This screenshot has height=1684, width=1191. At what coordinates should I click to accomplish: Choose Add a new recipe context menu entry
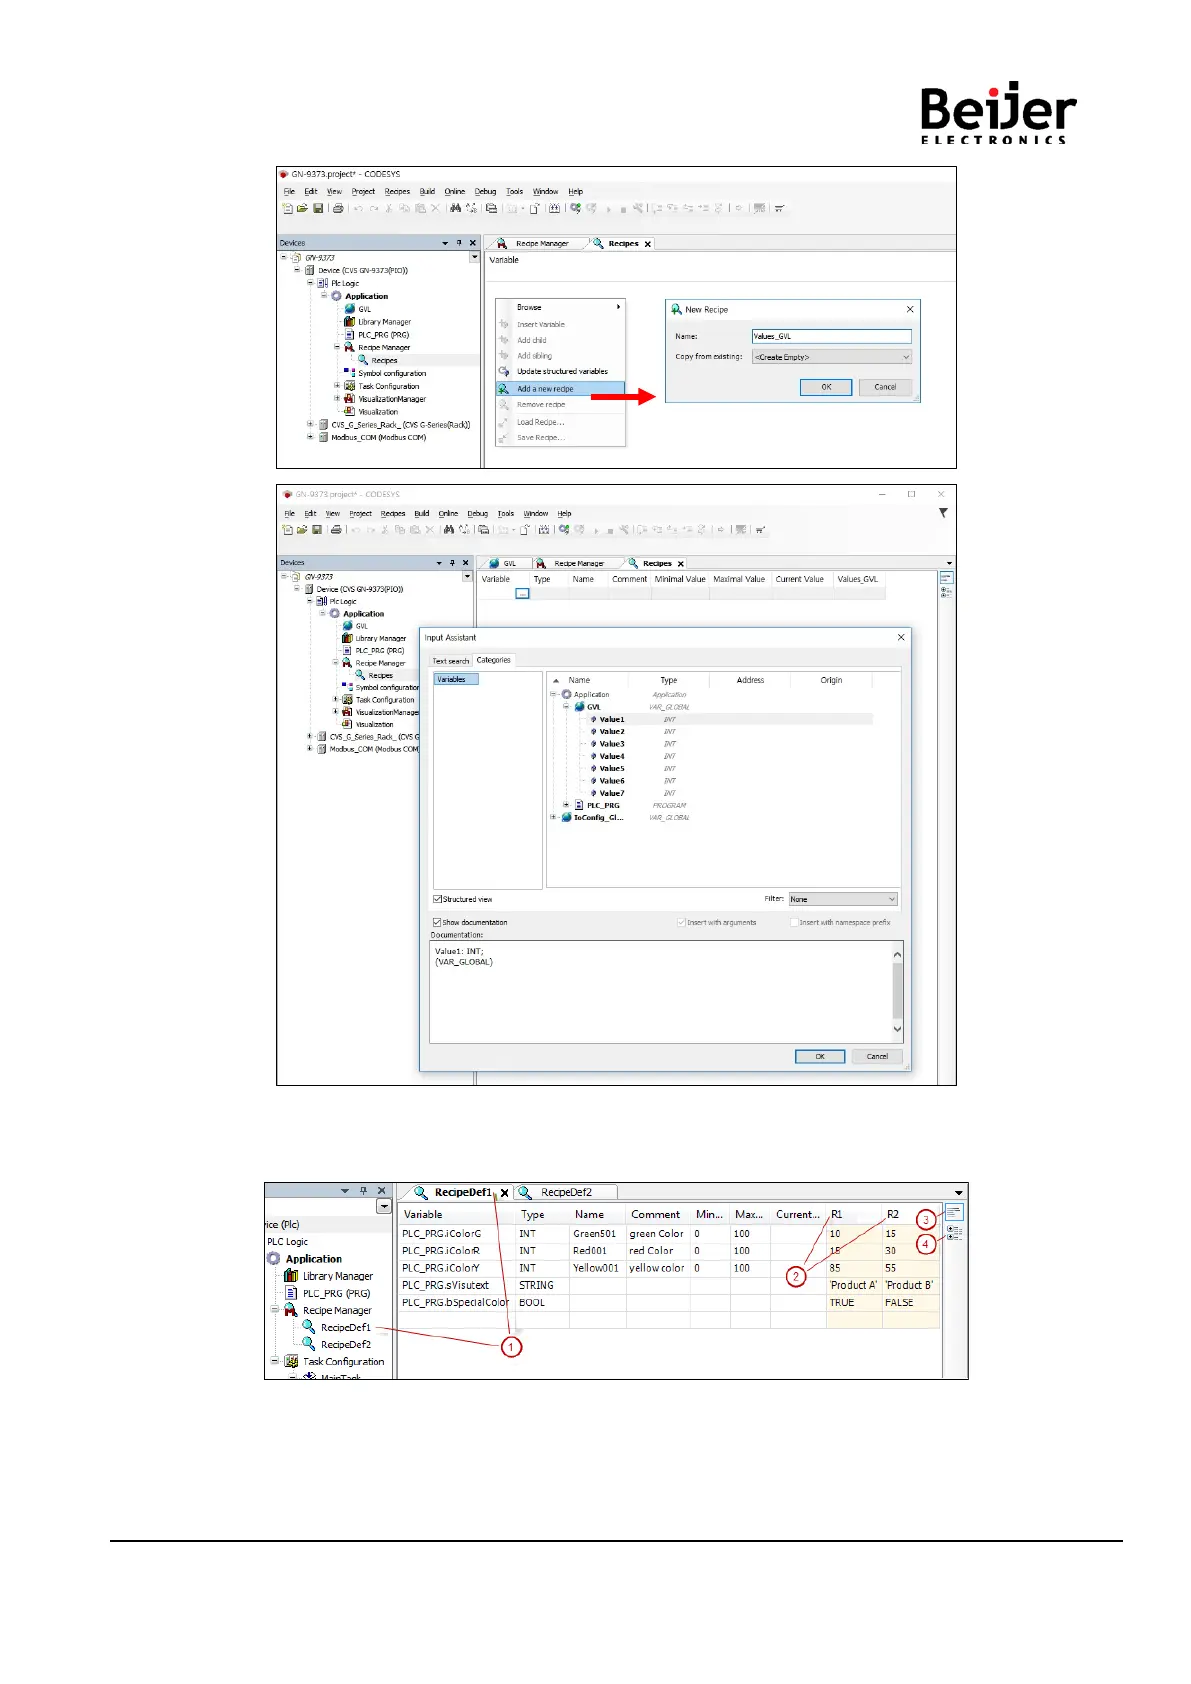pos(561,389)
